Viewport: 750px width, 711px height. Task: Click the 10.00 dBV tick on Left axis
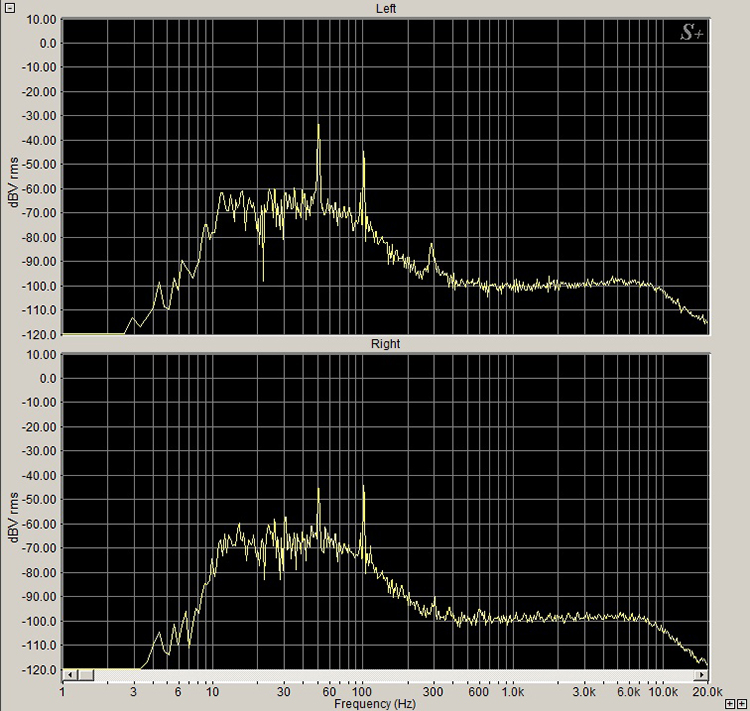pyautogui.click(x=38, y=19)
